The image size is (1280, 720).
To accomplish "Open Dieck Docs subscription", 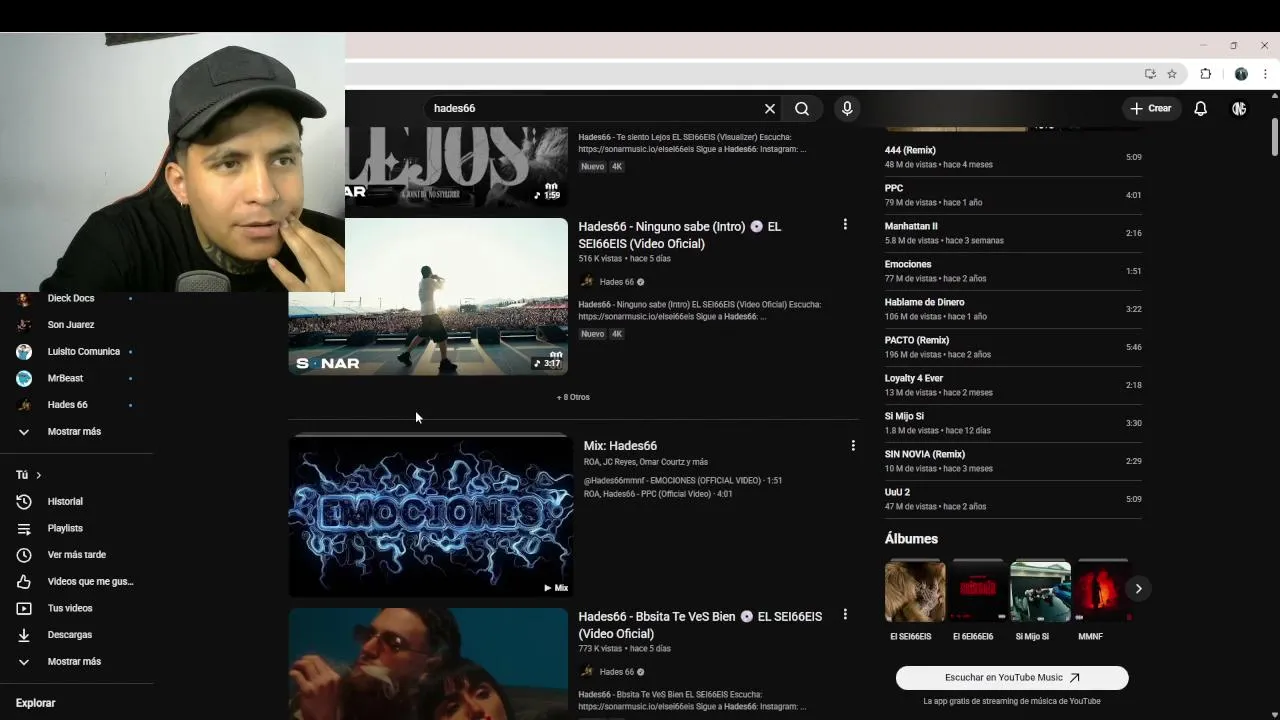I will [76, 298].
